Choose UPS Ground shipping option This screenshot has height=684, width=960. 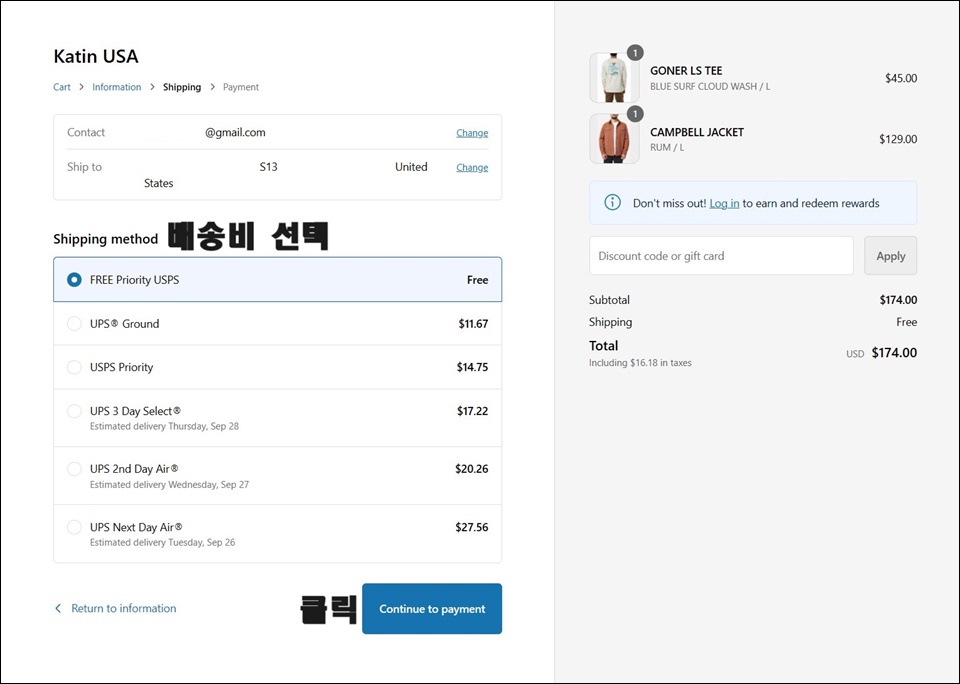click(74, 324)
